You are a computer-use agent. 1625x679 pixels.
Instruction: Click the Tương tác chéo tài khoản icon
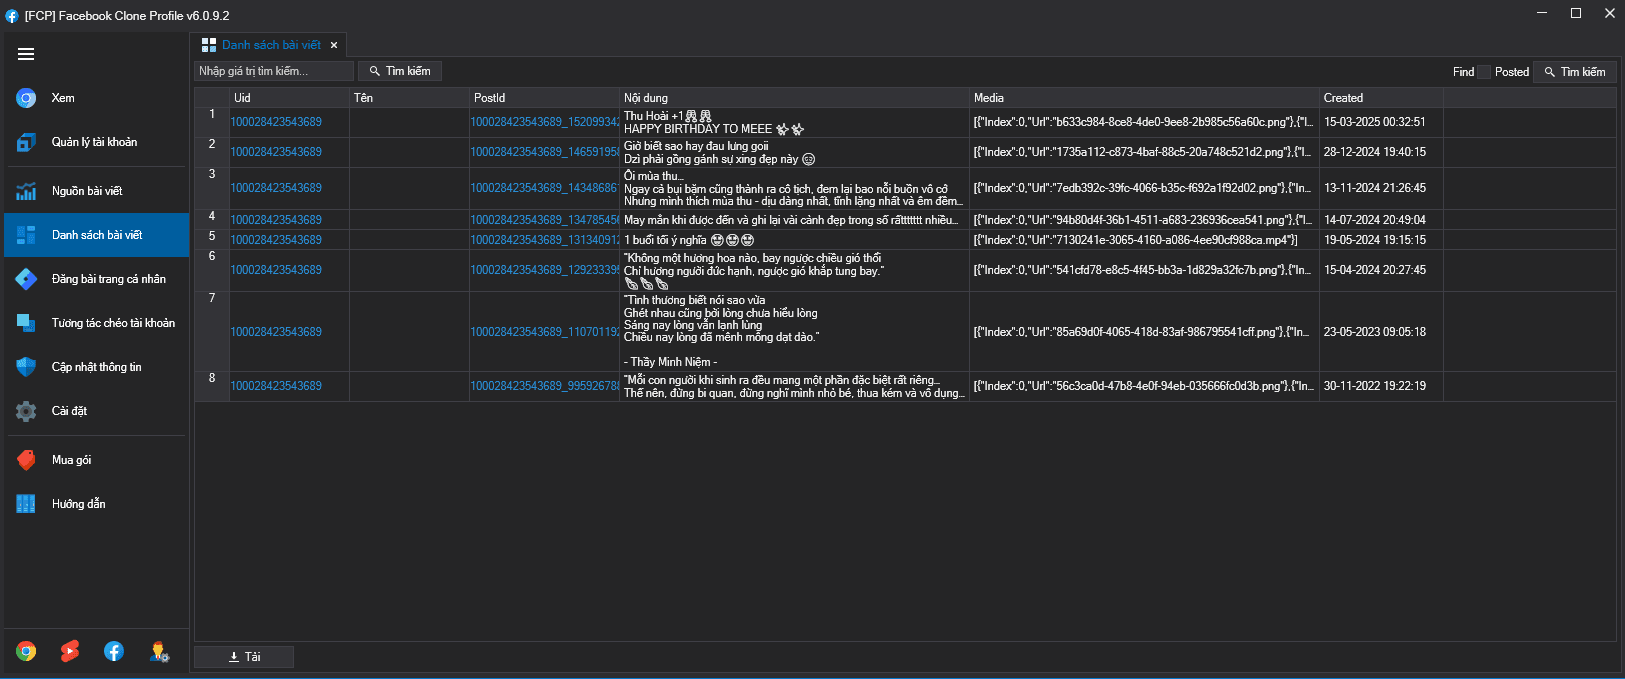(26, 323)
